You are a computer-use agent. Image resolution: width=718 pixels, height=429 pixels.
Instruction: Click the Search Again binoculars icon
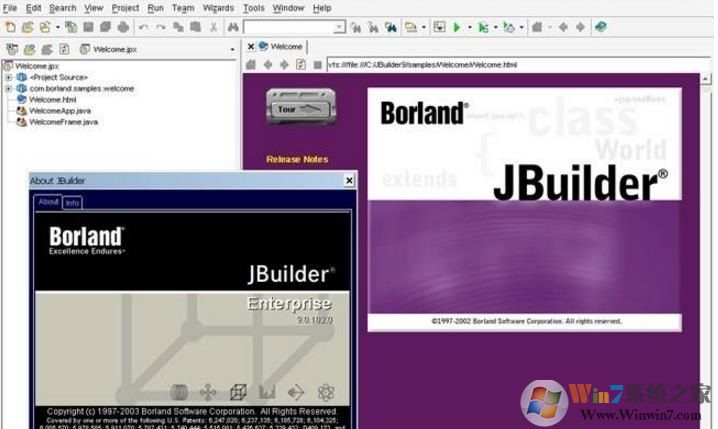356,27
